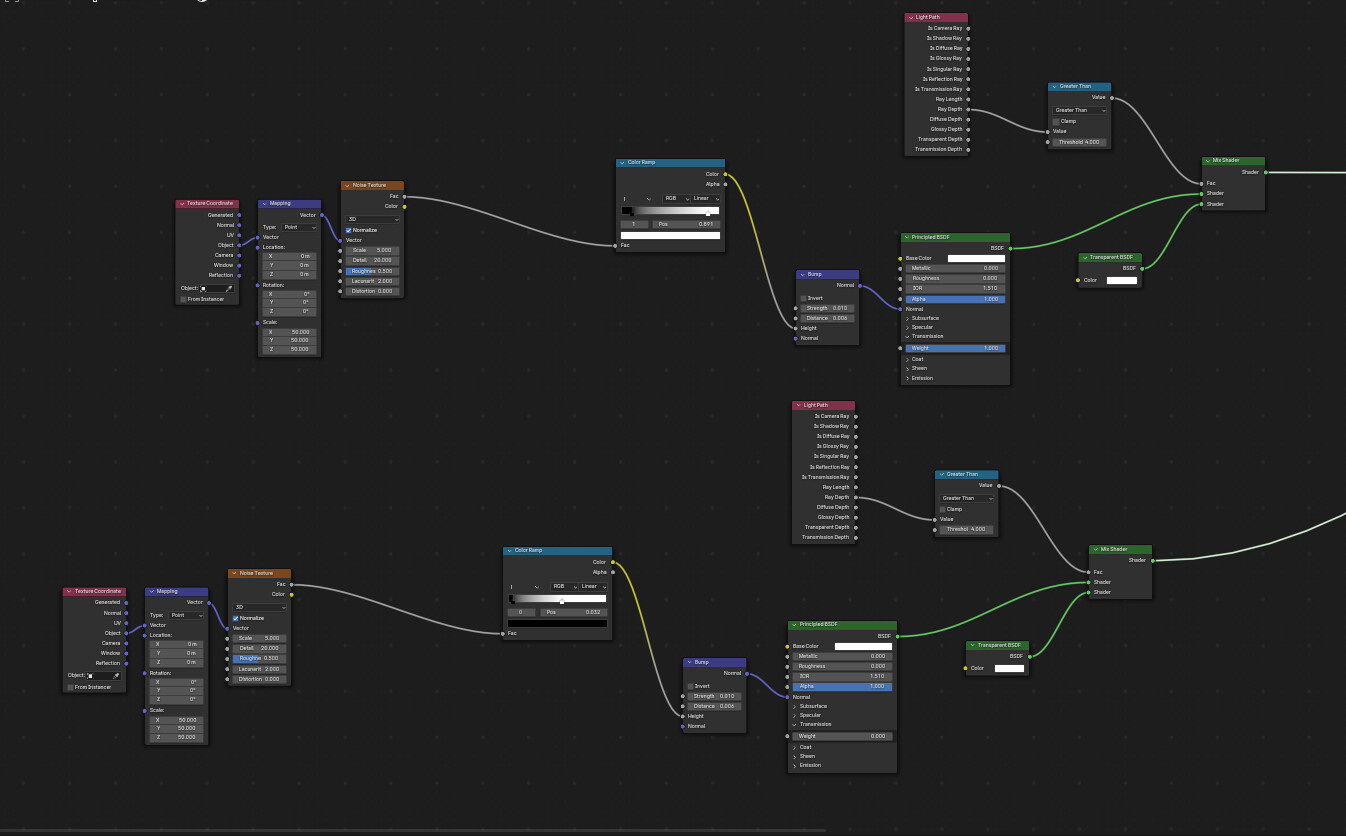Uncheck Normalize in the lower Noise Texture node
The height and width of the screenshot is (836, 1346).
[x=236, y=618]
